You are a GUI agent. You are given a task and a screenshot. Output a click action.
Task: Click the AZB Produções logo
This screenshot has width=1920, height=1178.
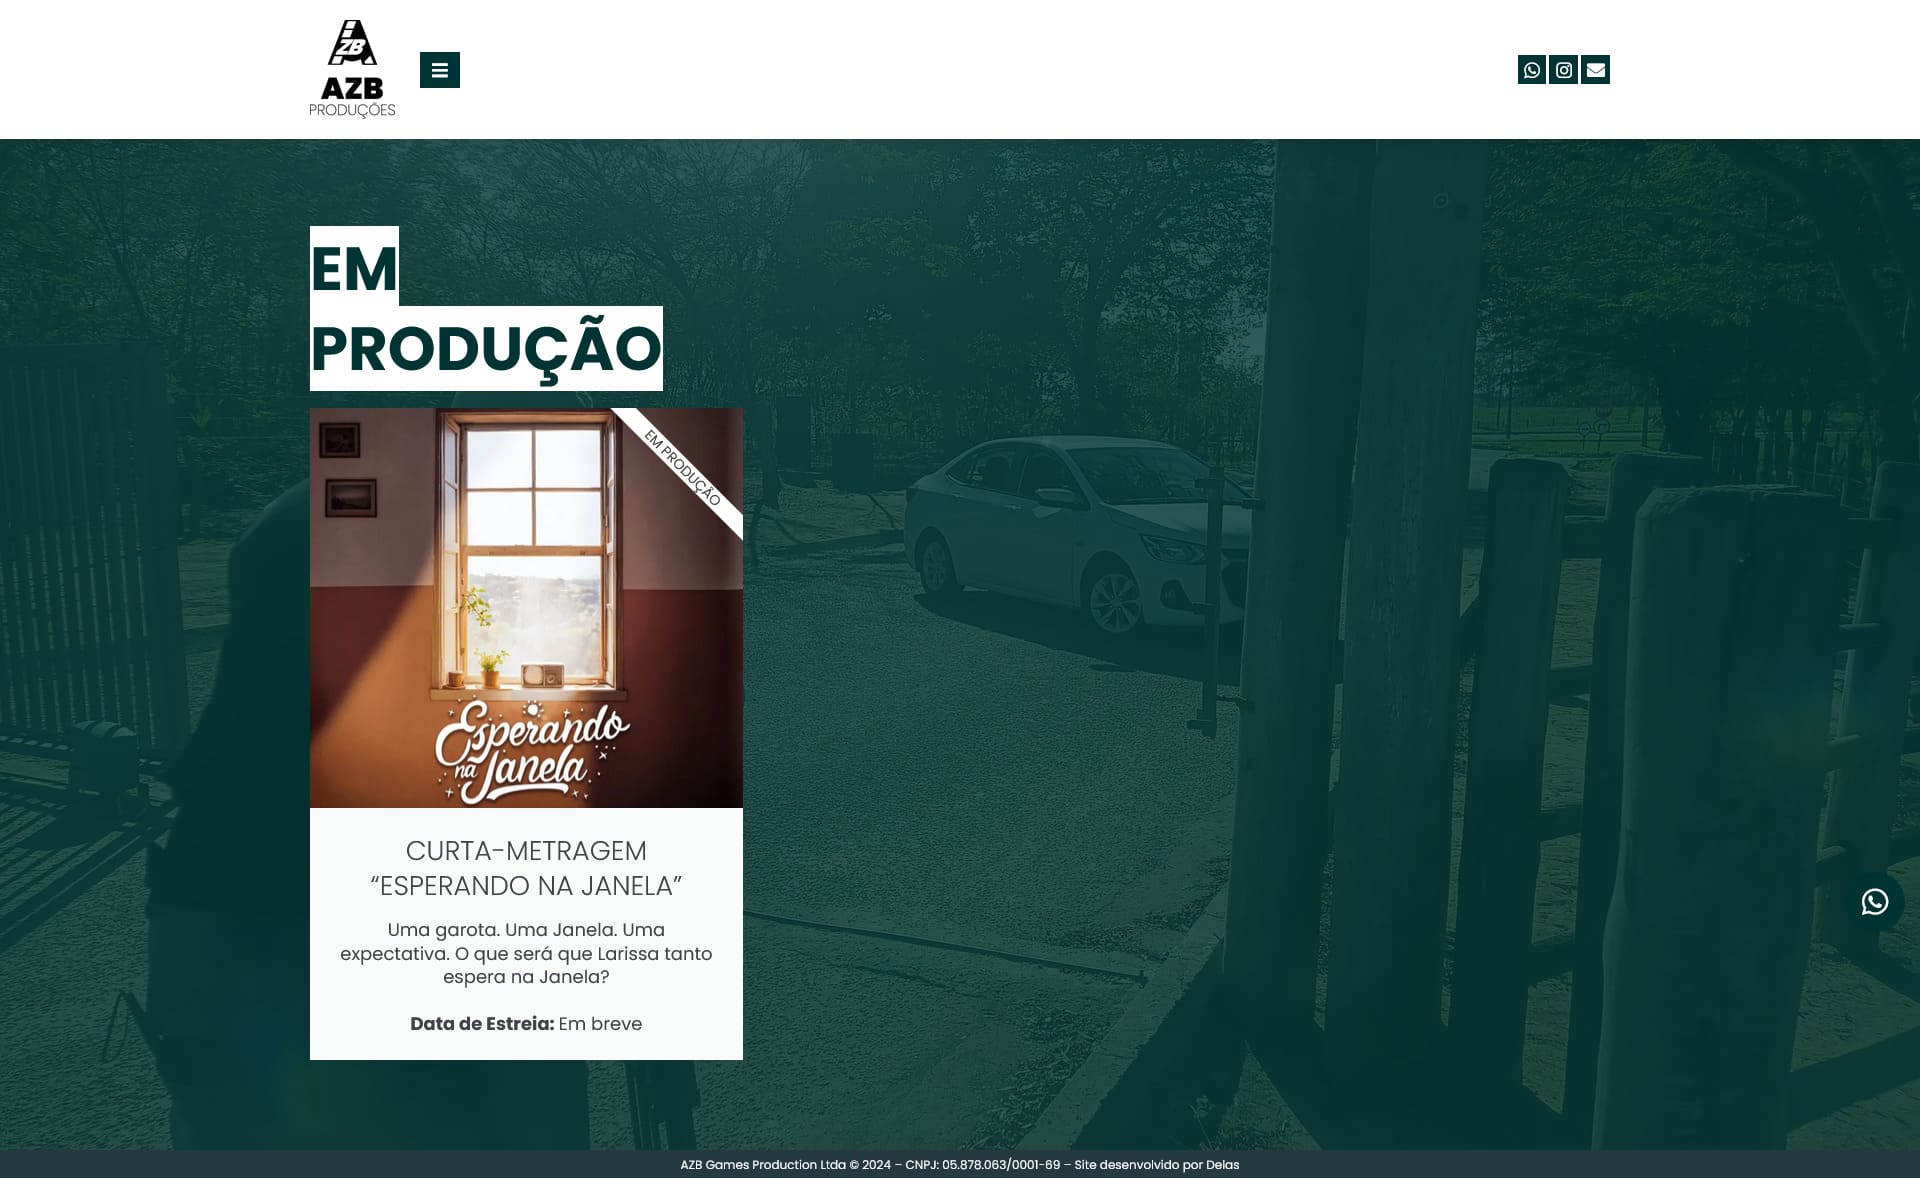tap(352, 69)
